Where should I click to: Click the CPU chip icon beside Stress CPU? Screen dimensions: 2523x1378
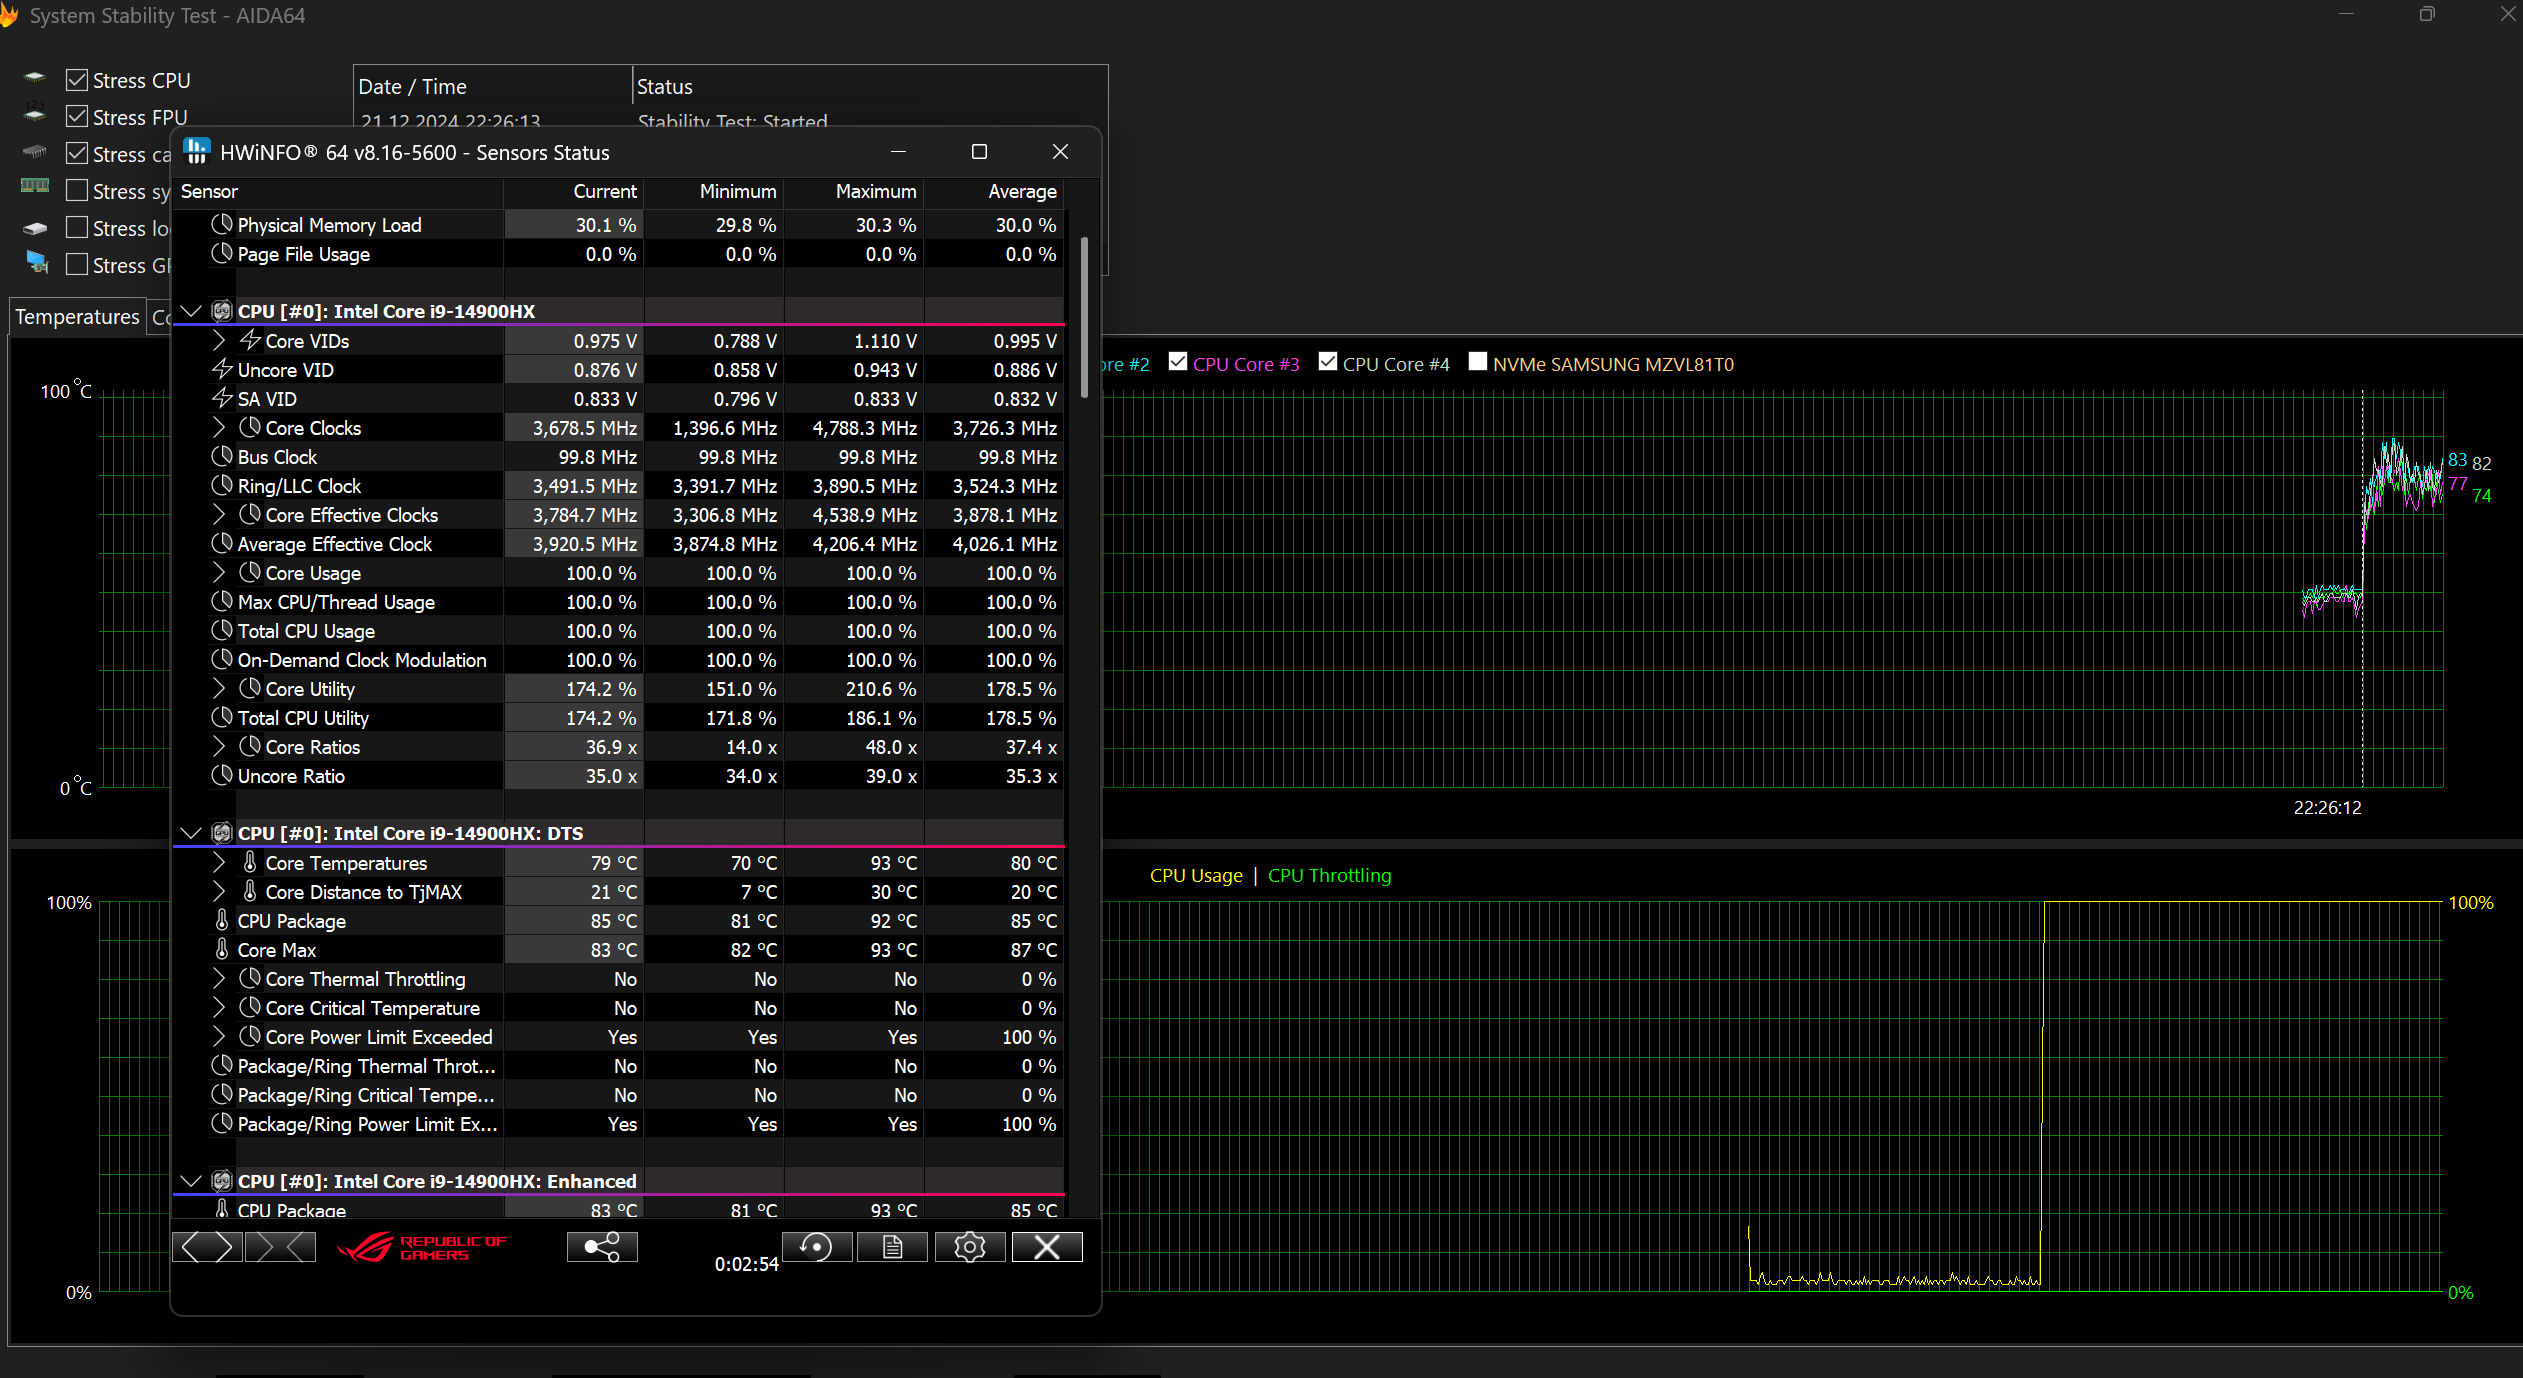tap(35, 78)
